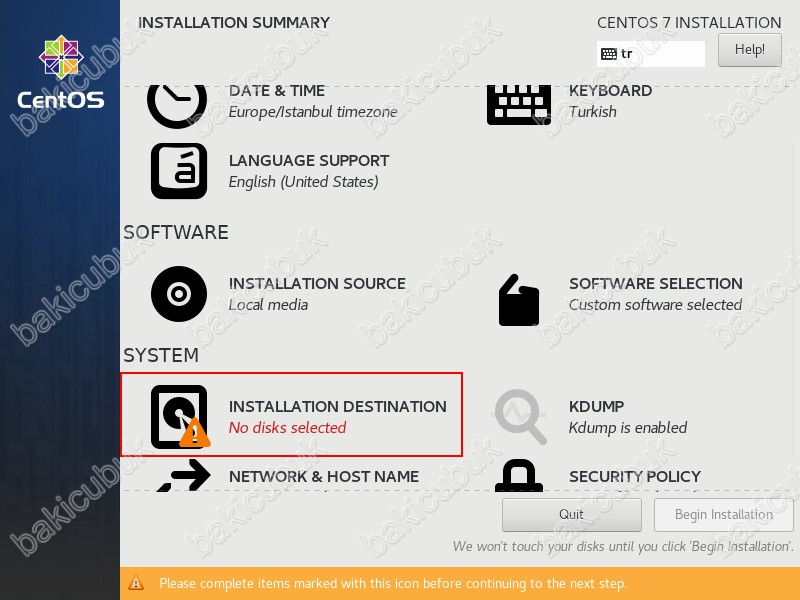The width and height of the screenshot is (800, 600).
Task: Click the Quit button
Action: pos(571,514)
